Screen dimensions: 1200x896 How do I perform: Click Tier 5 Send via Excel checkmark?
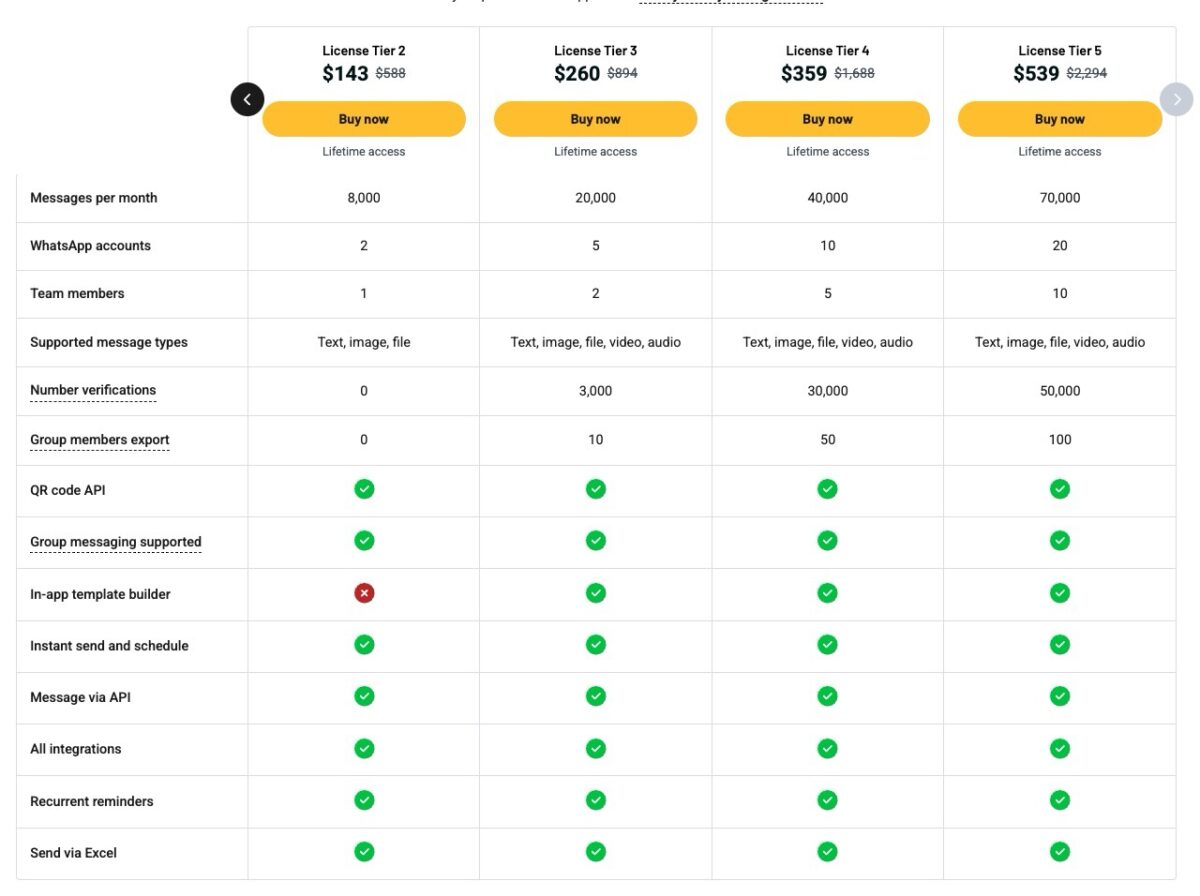(x=1060, y=852)
